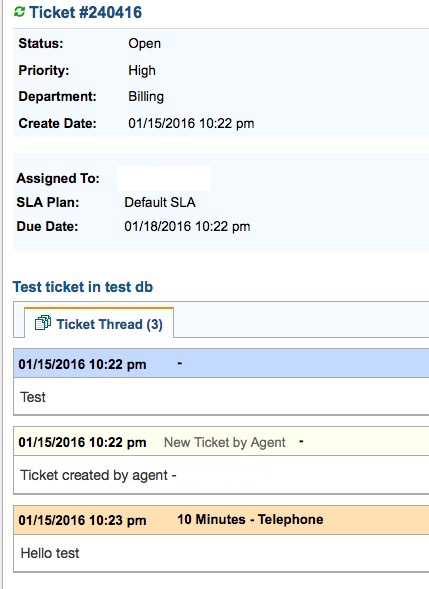The height and width of the screenshot is (589, 429).
Task: Click the 10:23 pm timestamp on orange header
Action: pyautogui.click(x=82, y=520)
